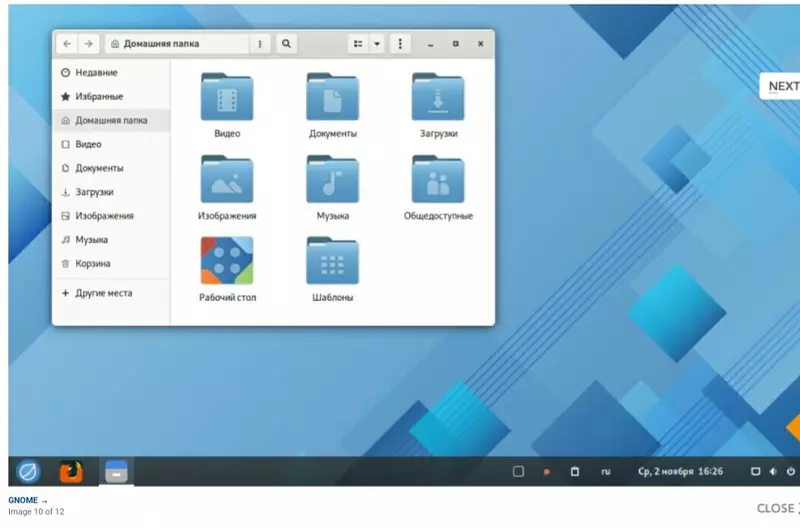800x528 pixels.
Task: Open the Загрузки folder icon
Action: pos(438,98)
